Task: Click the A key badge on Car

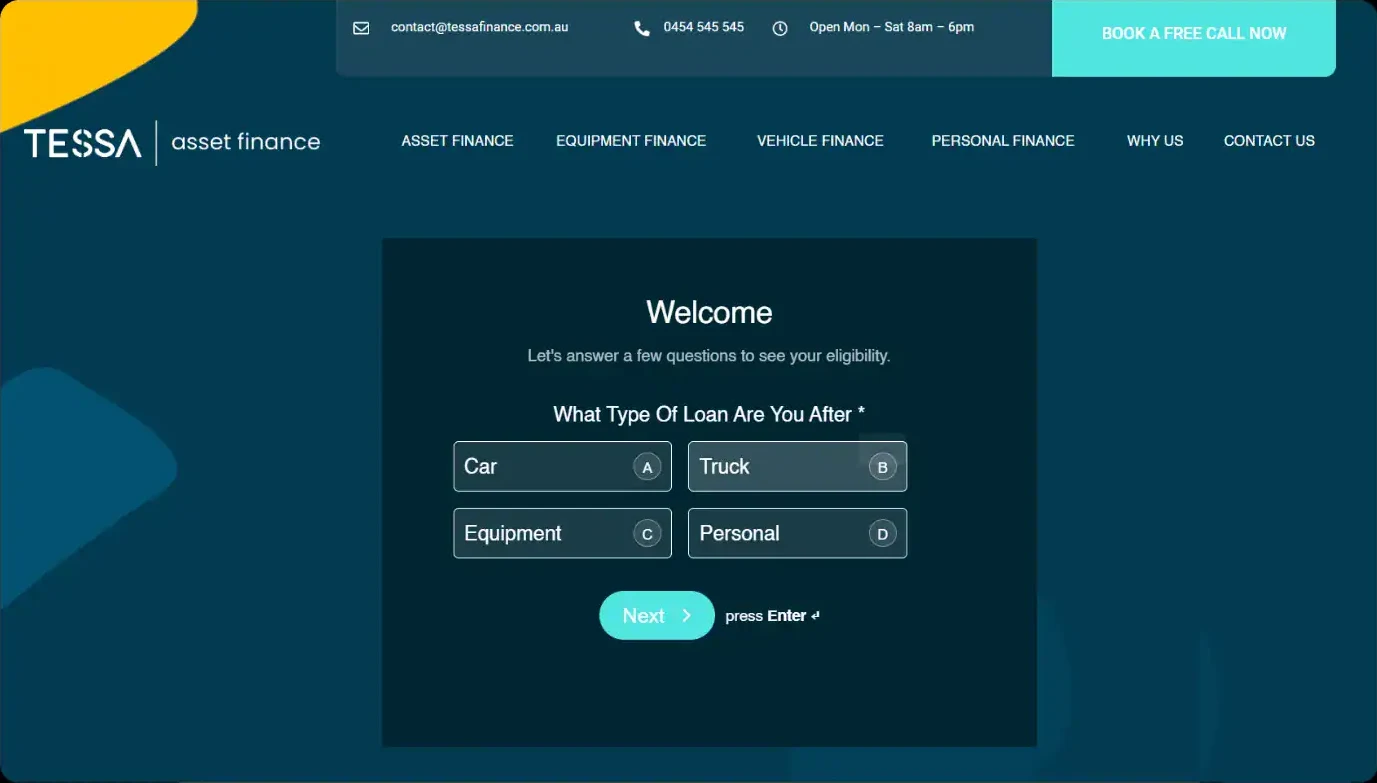Action: 647,467
